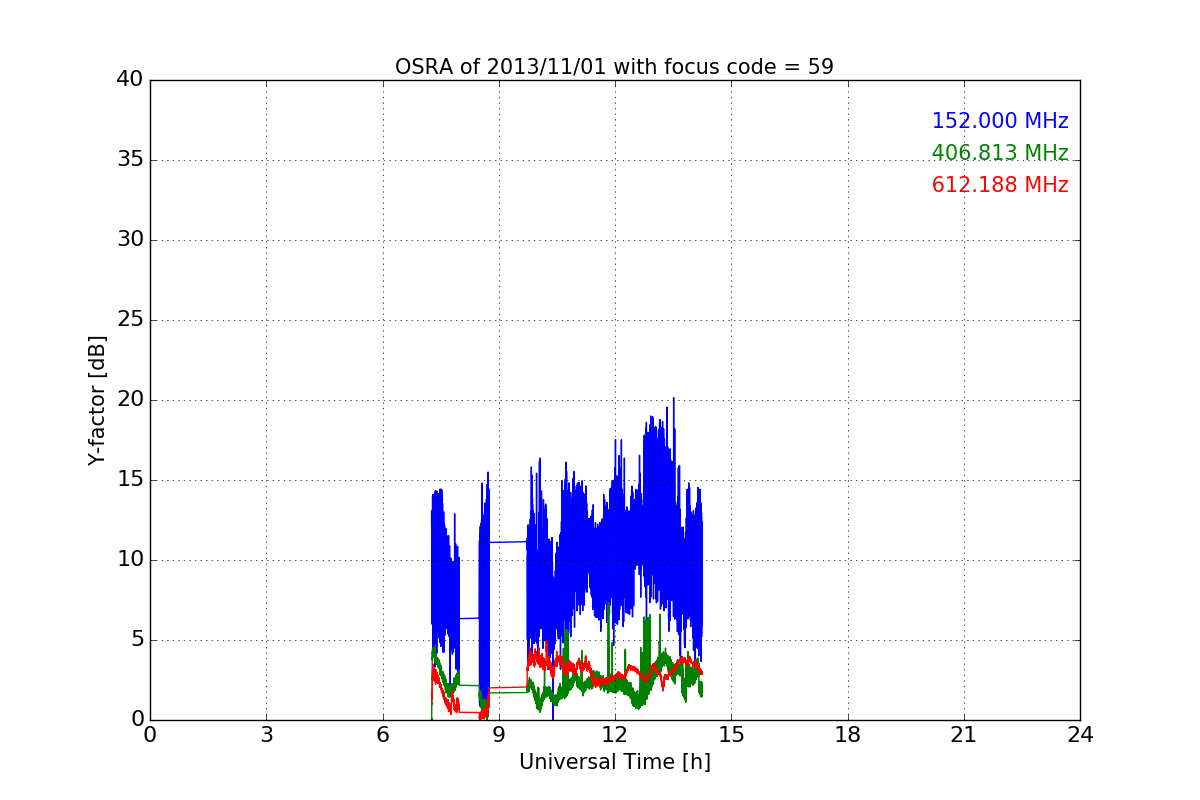Click the x-axis tick label 12
This screenshot has width=1200, height=800.
tap(615, 734)
